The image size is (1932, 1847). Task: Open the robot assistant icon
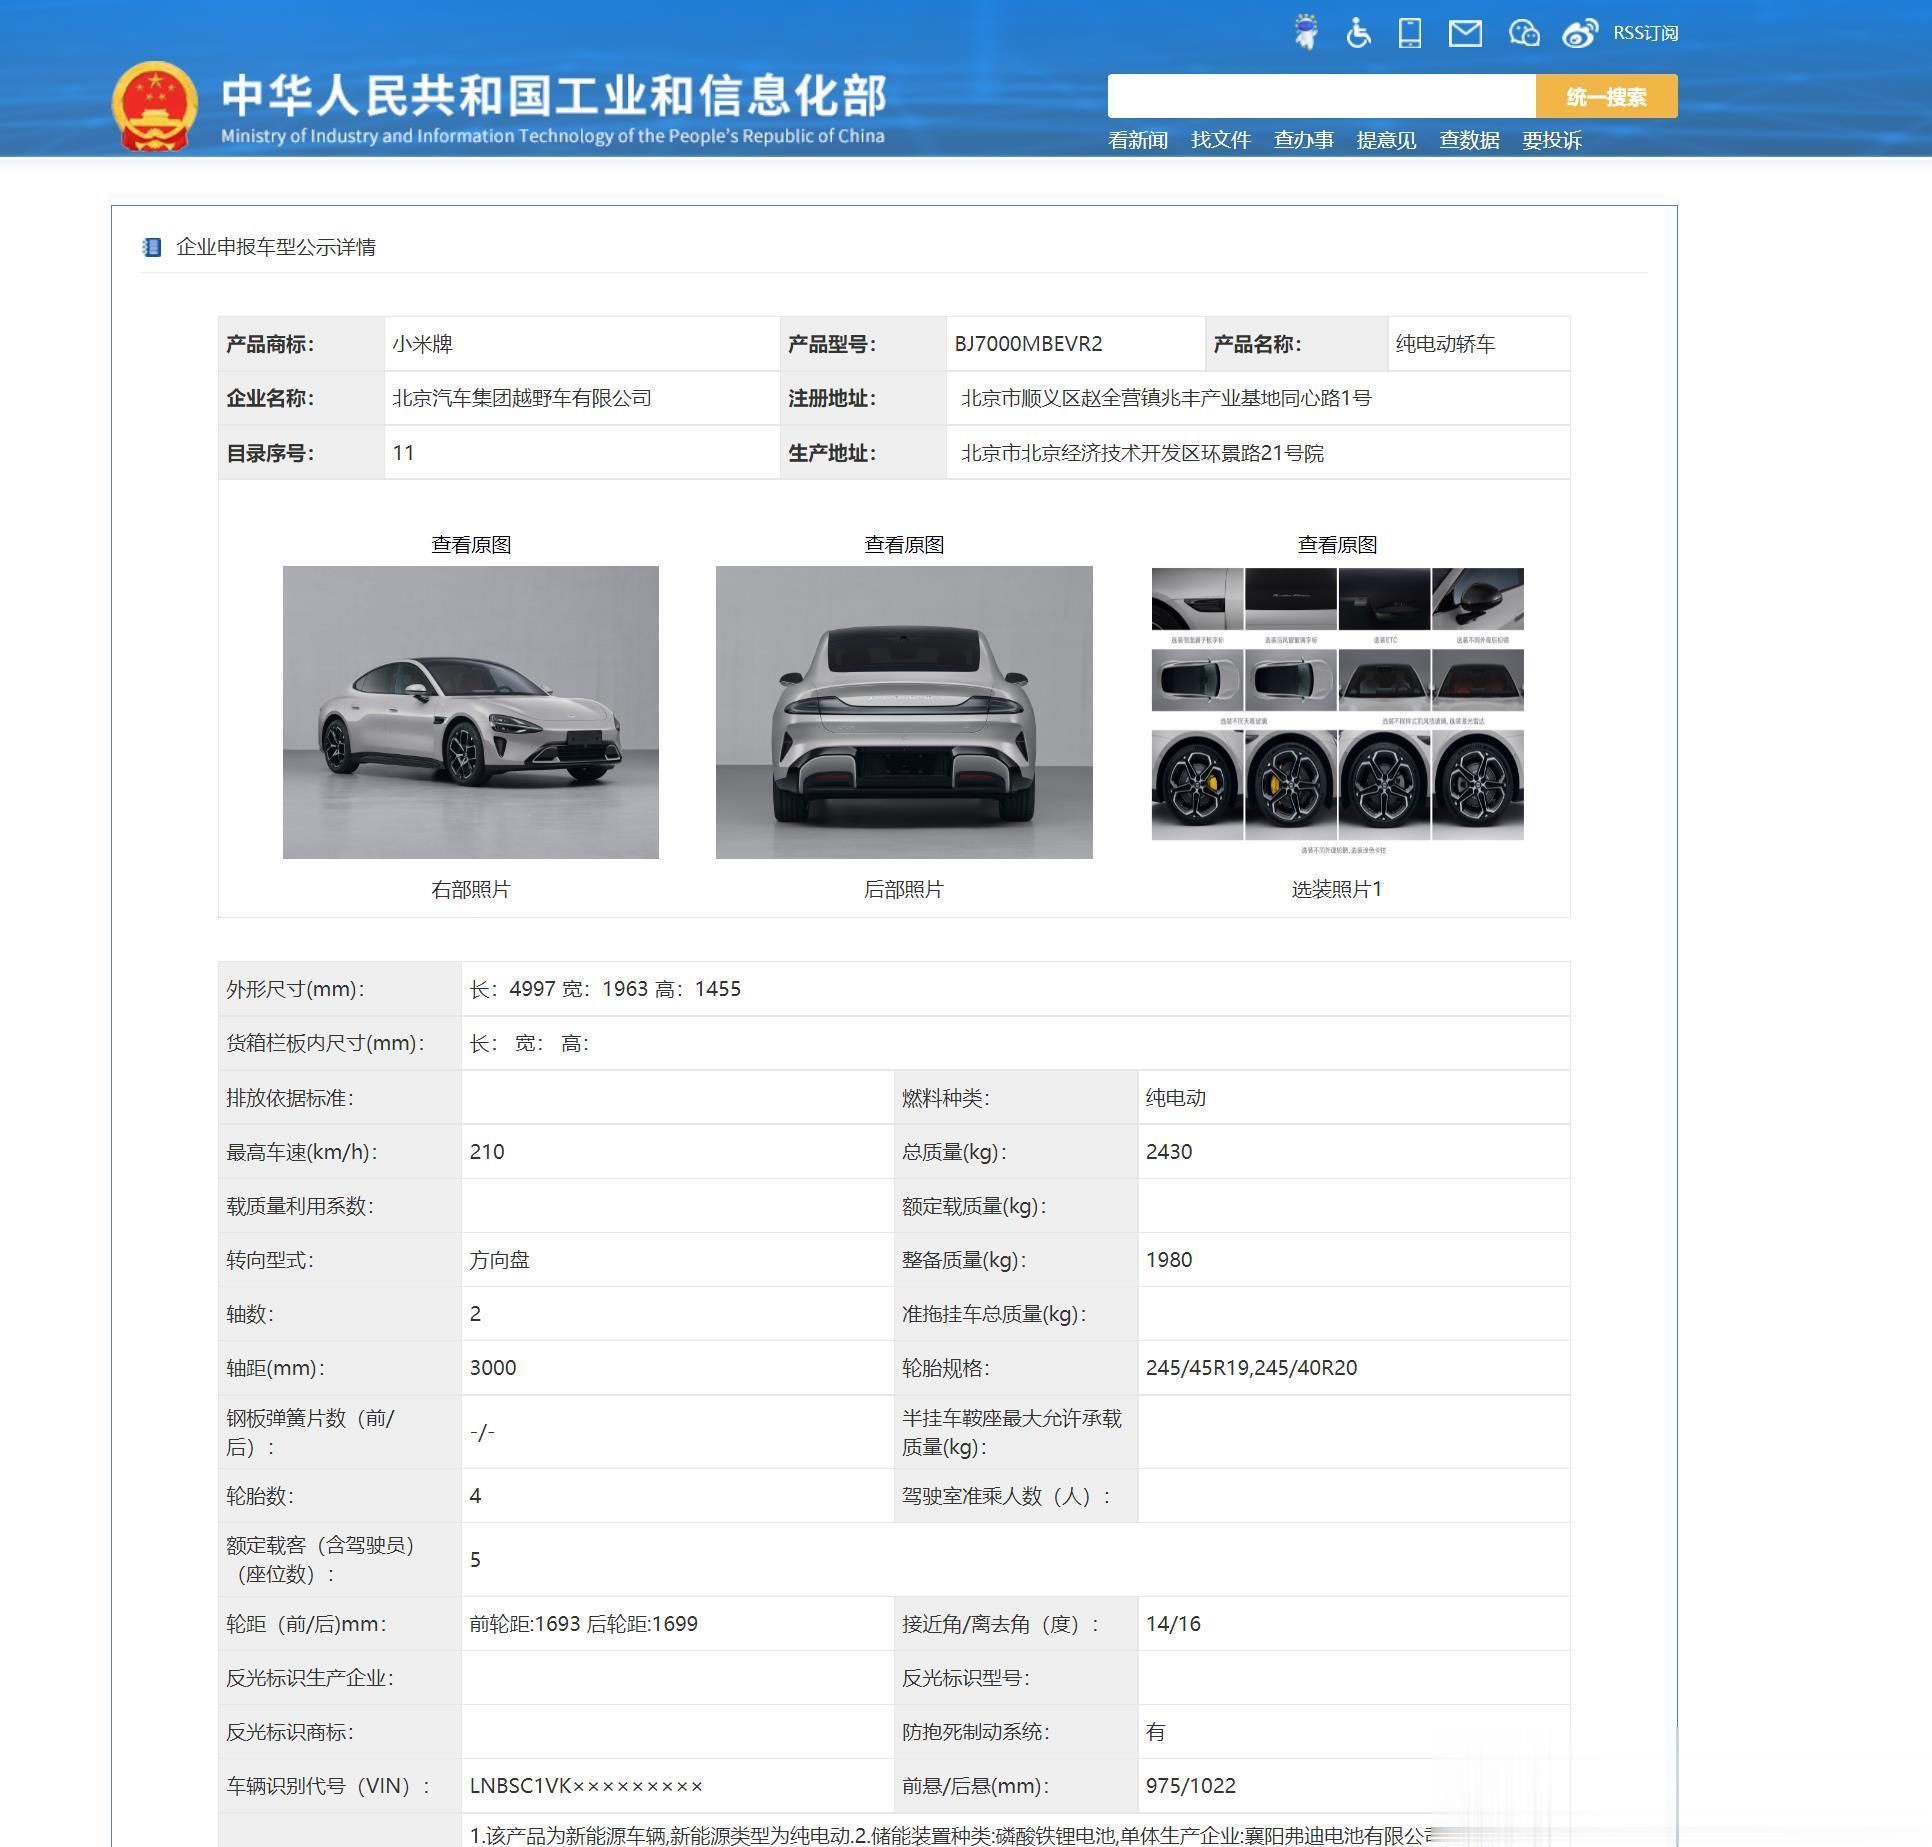tap(1305, 32)
